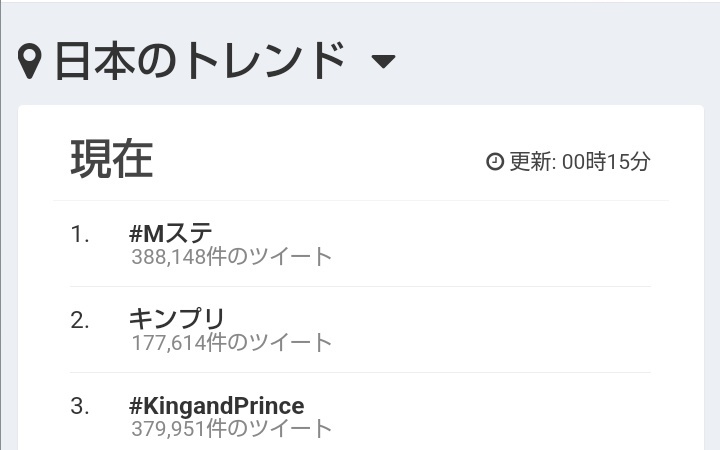Click the 更新 label next to the clock
Viewport: 720px width, 450px height.
coord(532,161)
